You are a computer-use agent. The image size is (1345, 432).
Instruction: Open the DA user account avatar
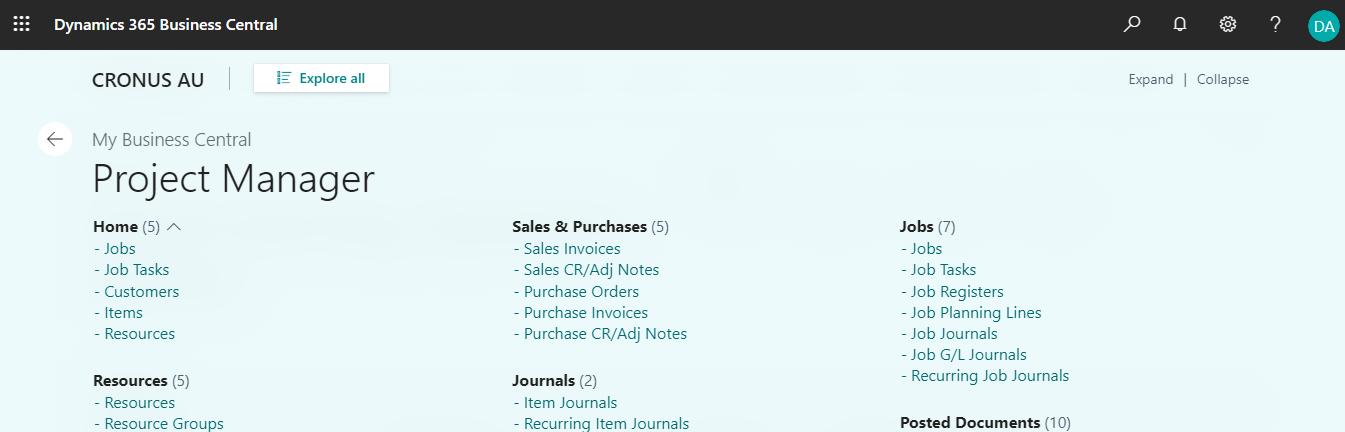click(1323, 26)
